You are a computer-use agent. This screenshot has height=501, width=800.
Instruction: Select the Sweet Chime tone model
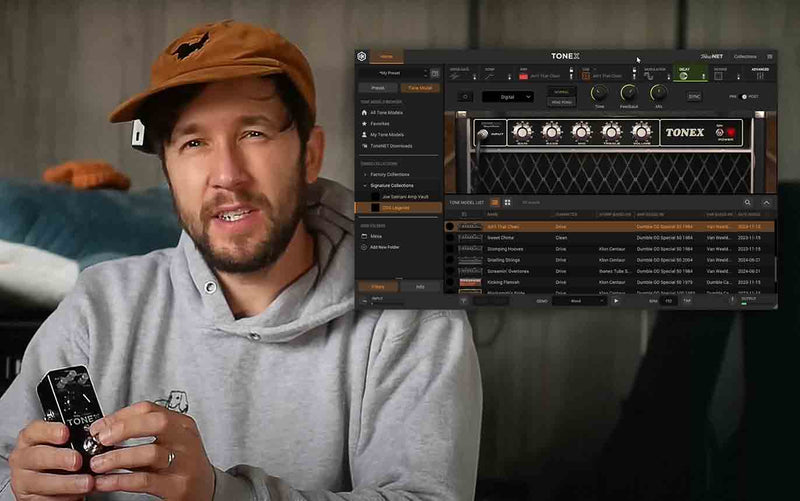[x=609, y=238]
